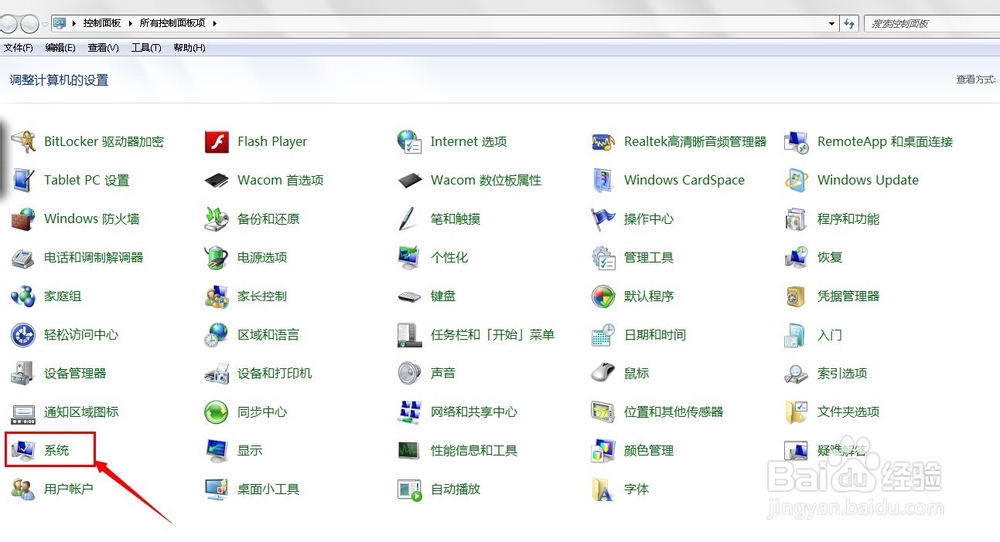Open the 声音 speaker icon
This screenshot has width=1000, height=542.
point(409,373)
